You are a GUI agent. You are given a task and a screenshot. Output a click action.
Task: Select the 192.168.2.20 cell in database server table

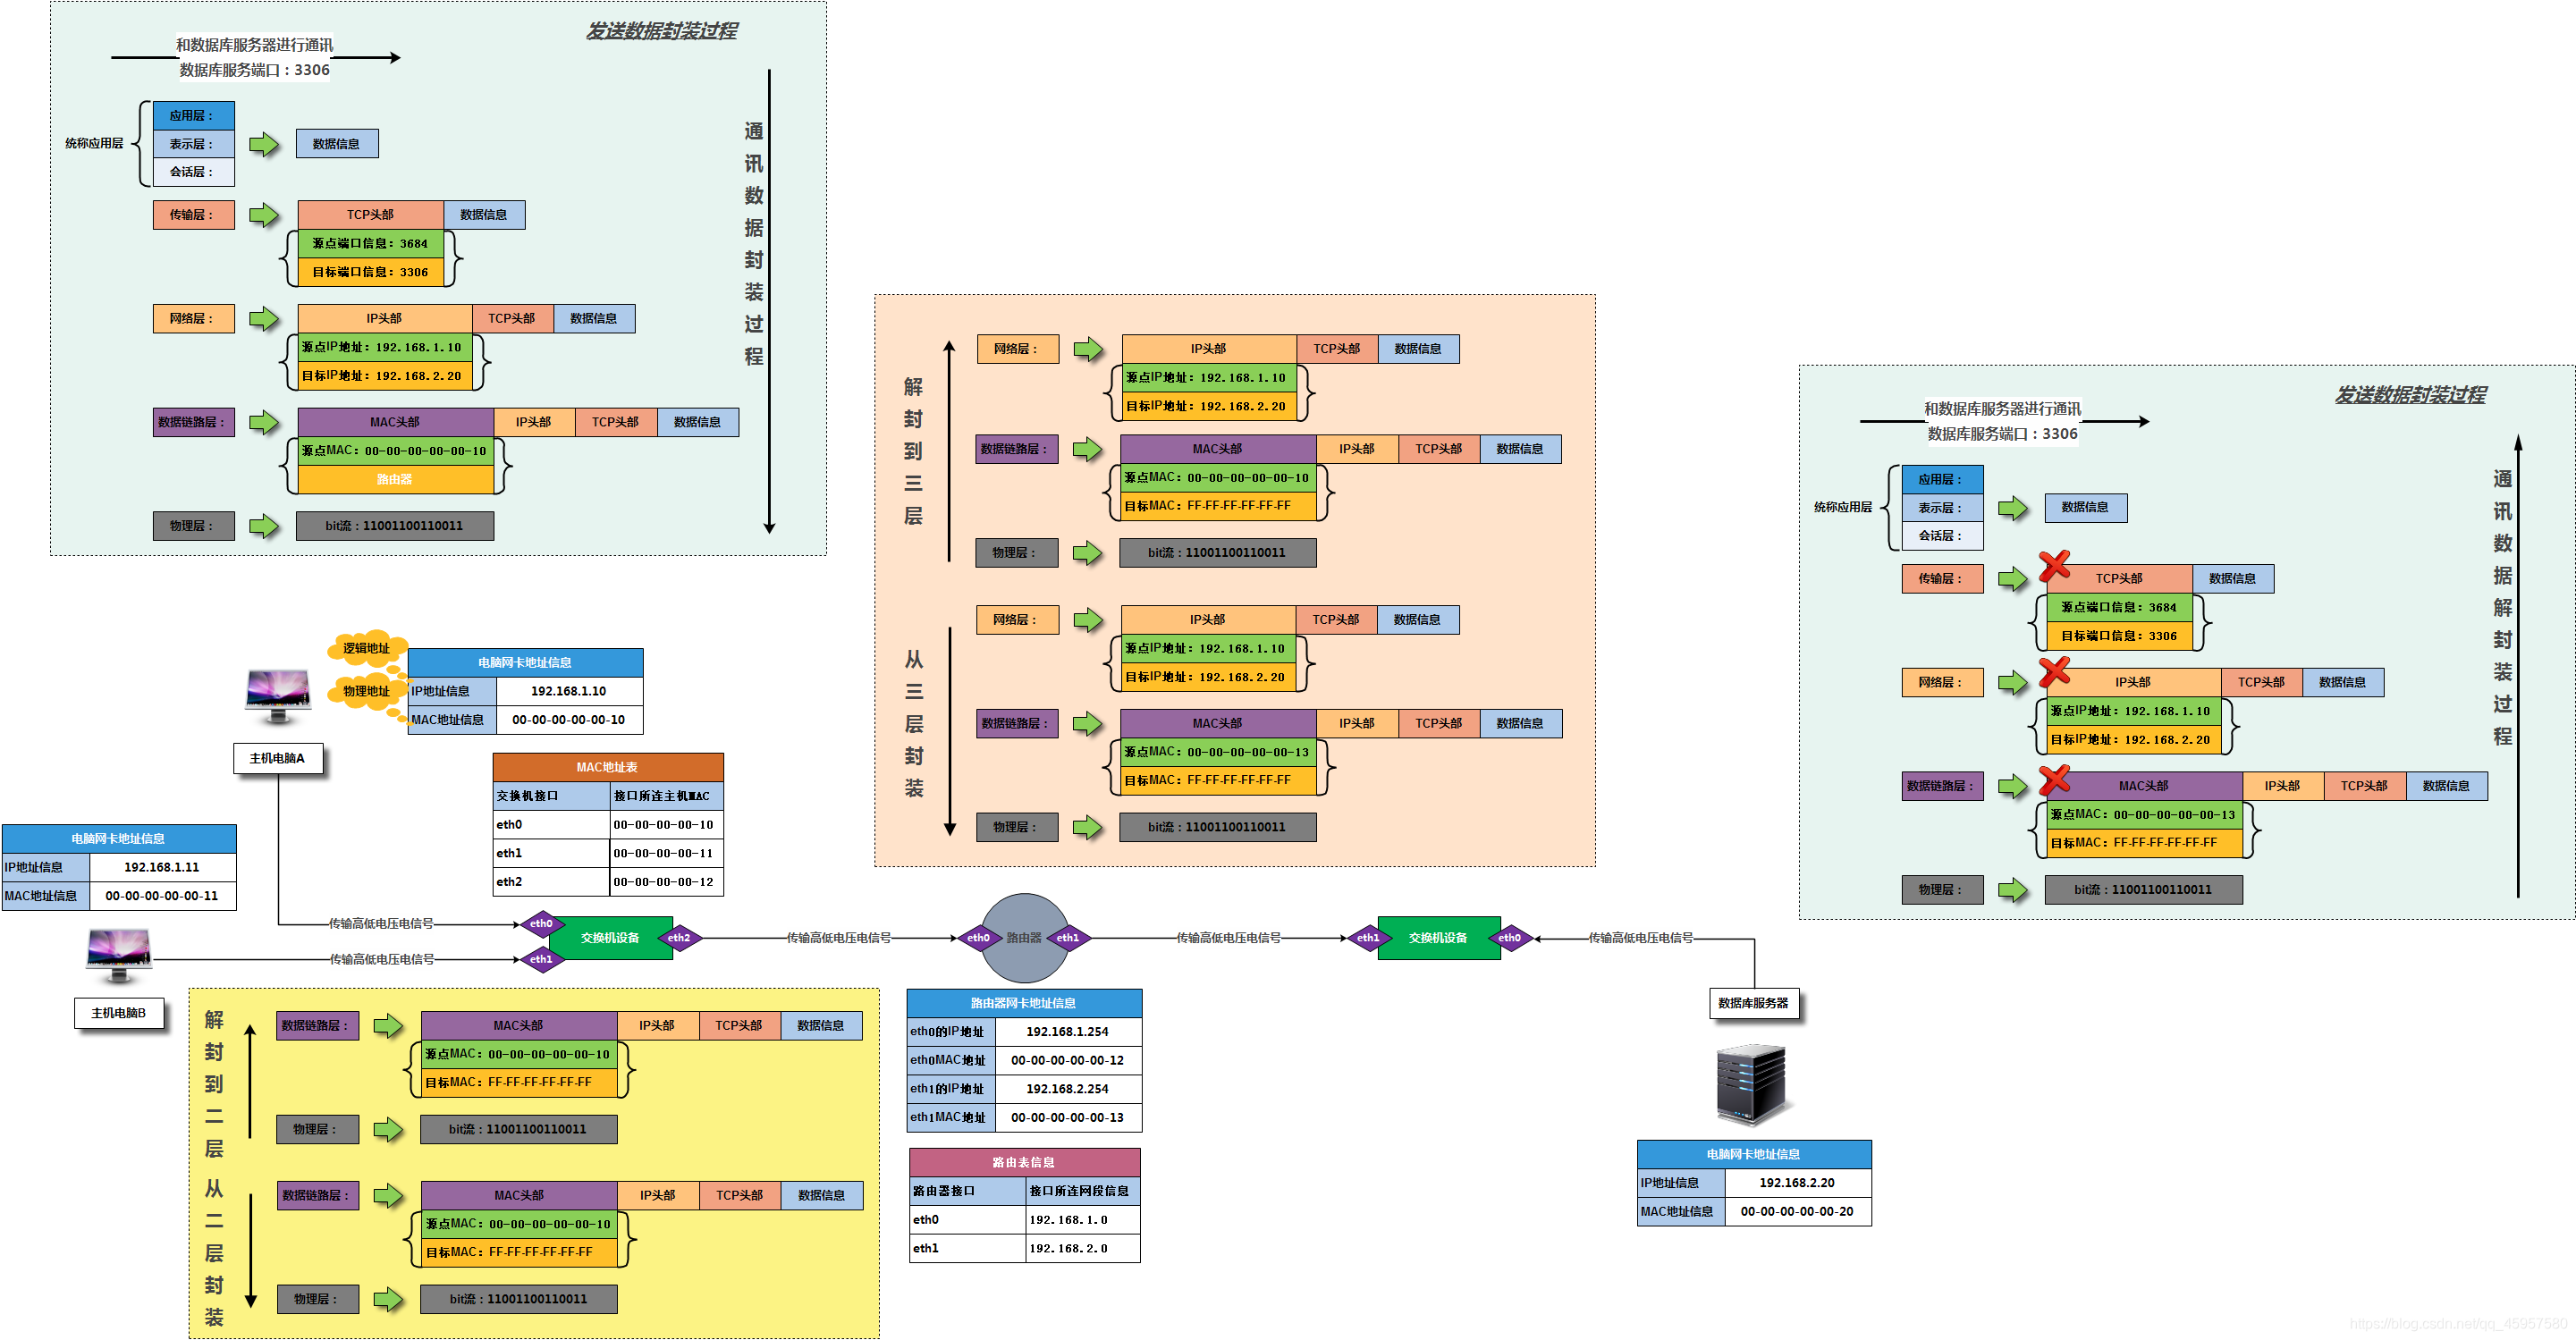point(1798,1183)
